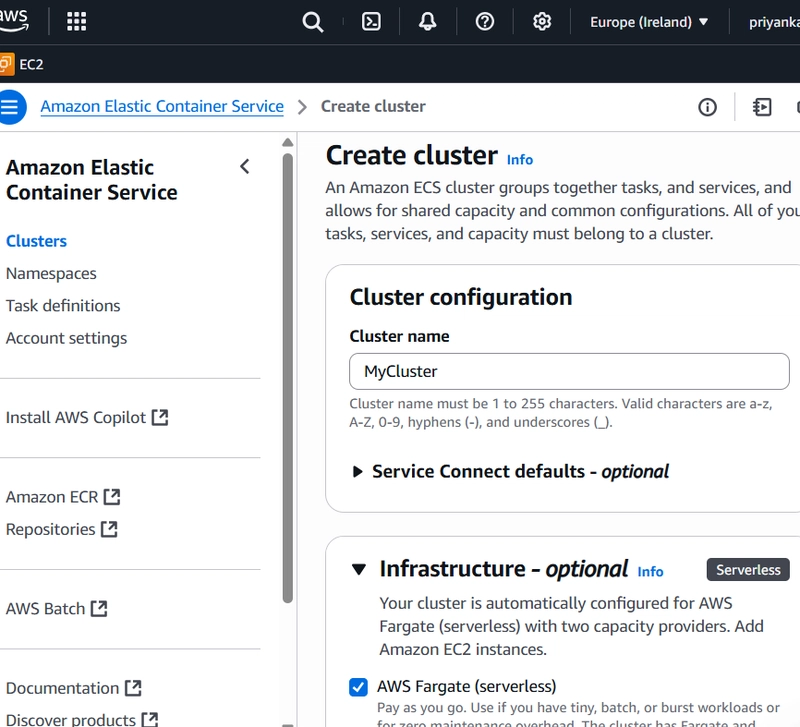The height and width of the screenshot is (727, 800).
Task: Click the Create cluster breadcrumb text
Action: pos(373,106)
